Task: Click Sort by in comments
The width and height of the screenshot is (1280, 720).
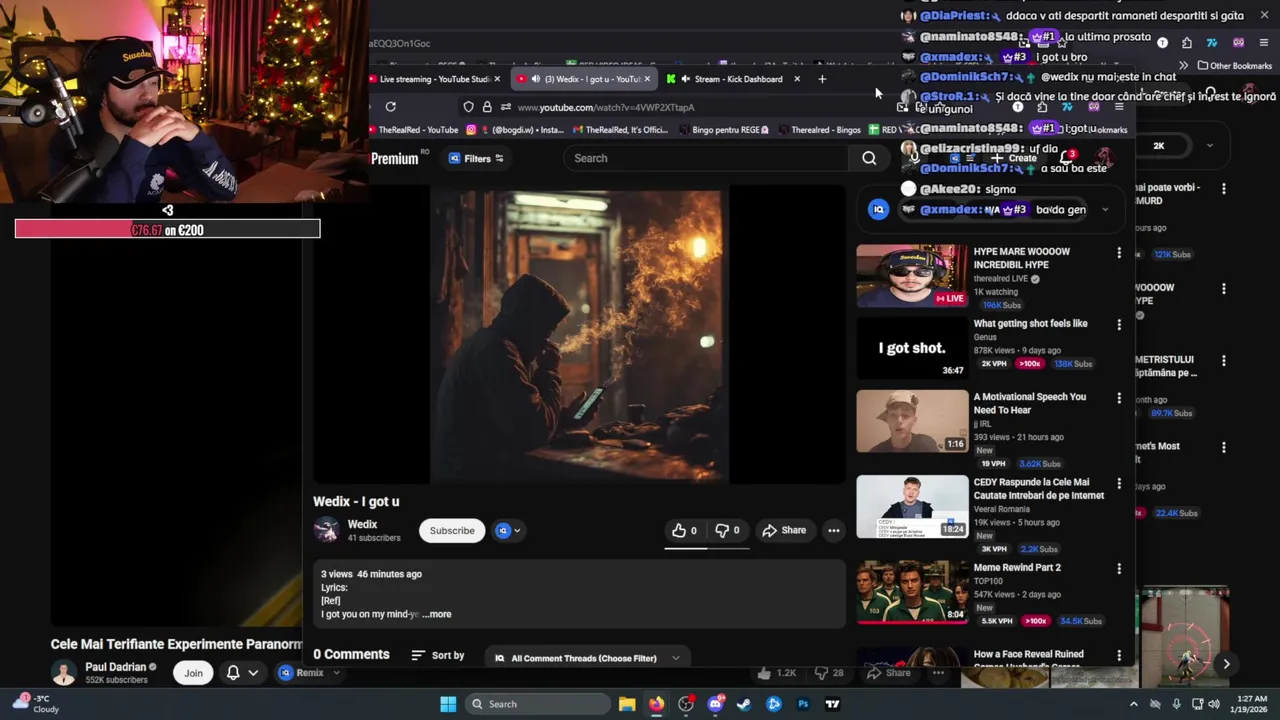Action: pos(438,655)
